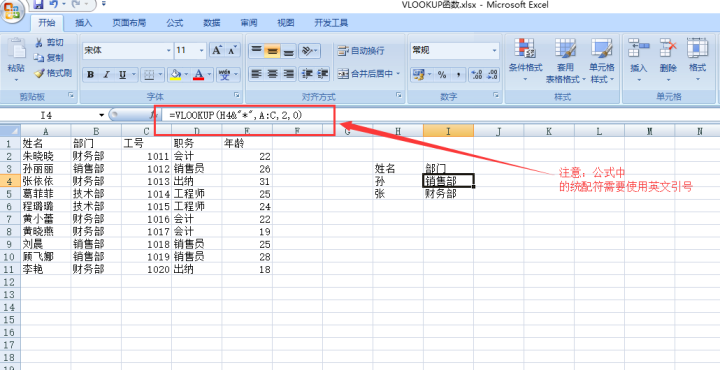Open underline style dropdown arrow
The width and height of the screenshot is (720, 370).
click(134, 74)
